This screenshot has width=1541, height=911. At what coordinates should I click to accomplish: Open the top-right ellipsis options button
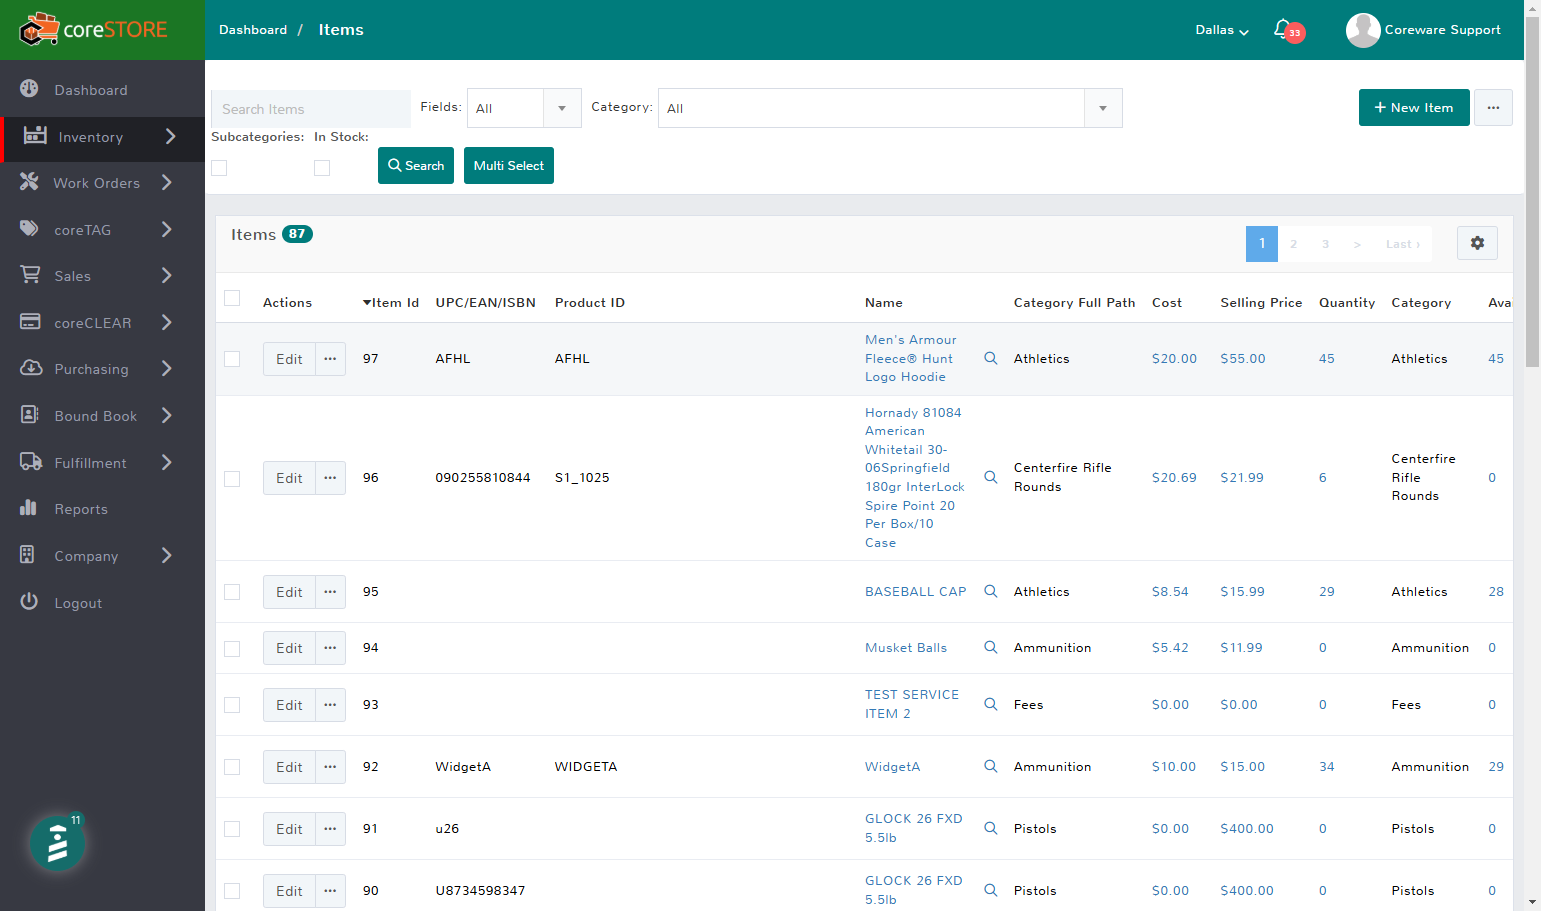[1493, 107]
